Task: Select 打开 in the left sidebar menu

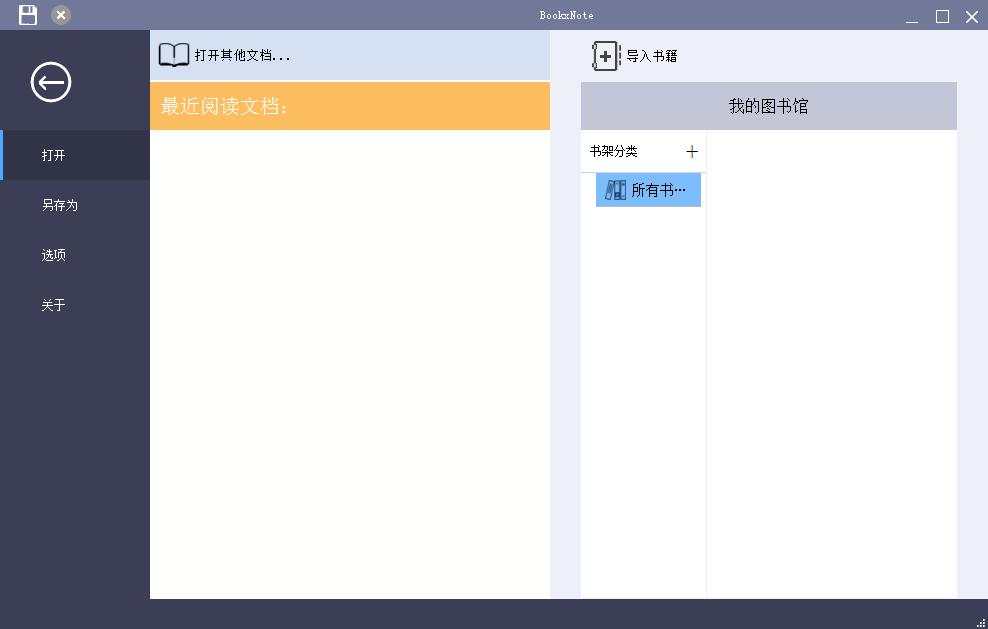Action: point(53,155)
